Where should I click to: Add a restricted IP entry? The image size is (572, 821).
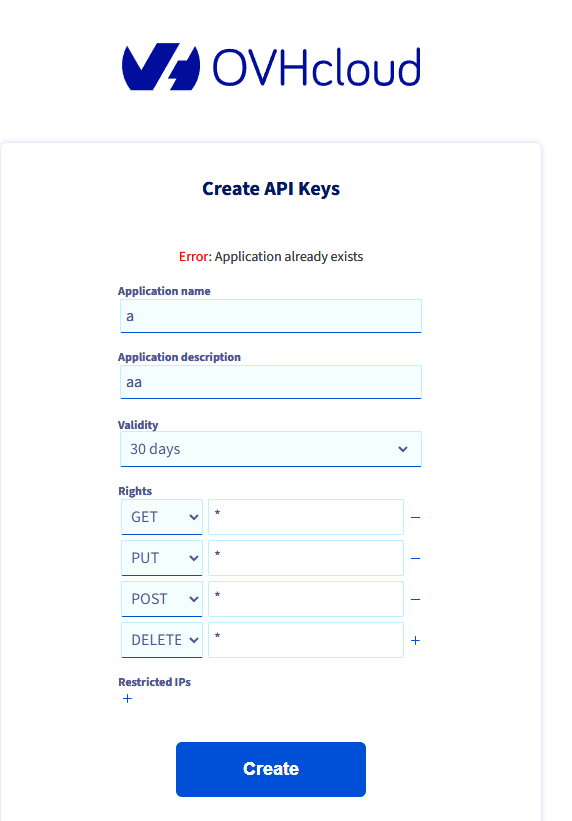pos(127,698)
